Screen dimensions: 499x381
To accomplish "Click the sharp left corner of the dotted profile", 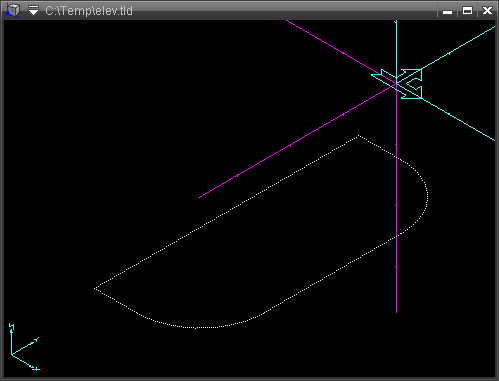I will click(x=95, y=289).
